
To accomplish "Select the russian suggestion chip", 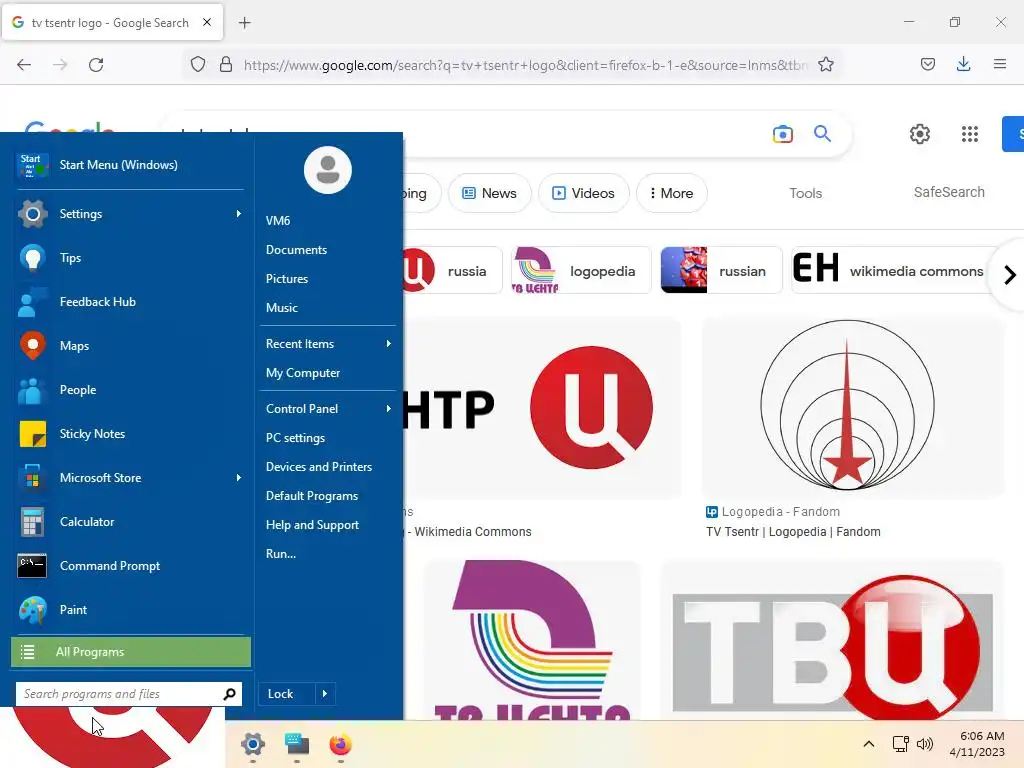I will pos(721,270).
